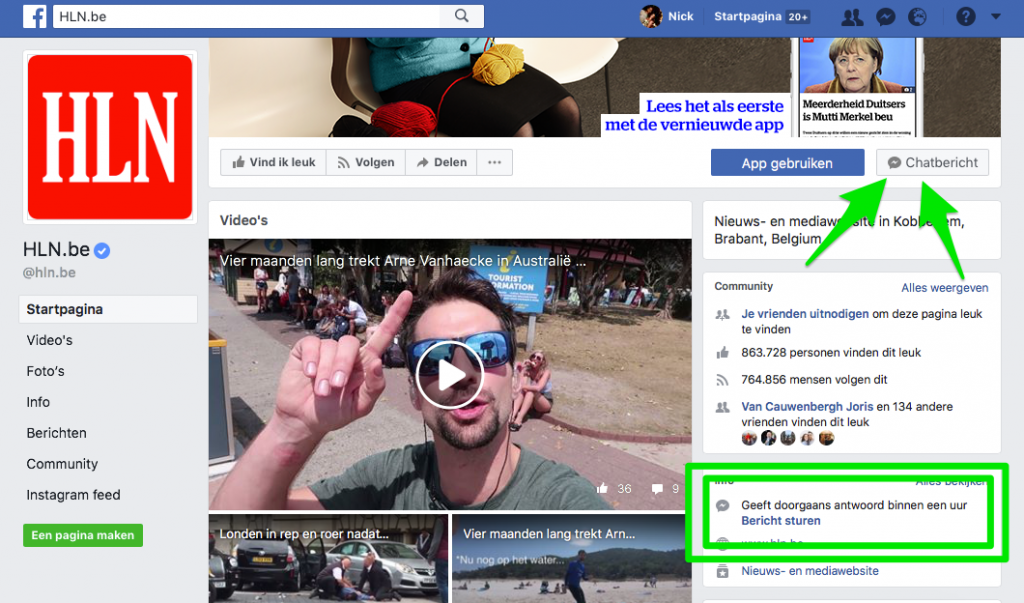Click the friends icon beside Van Cauwenbergh Joris

pyautogui.click(x=722, y=407)
